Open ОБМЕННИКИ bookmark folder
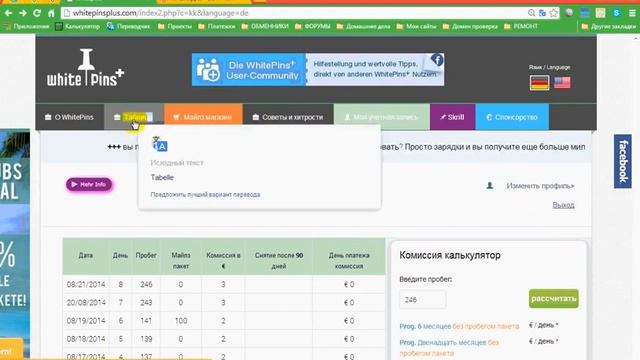Screen dimensions: 640x360 coord(265,27)
